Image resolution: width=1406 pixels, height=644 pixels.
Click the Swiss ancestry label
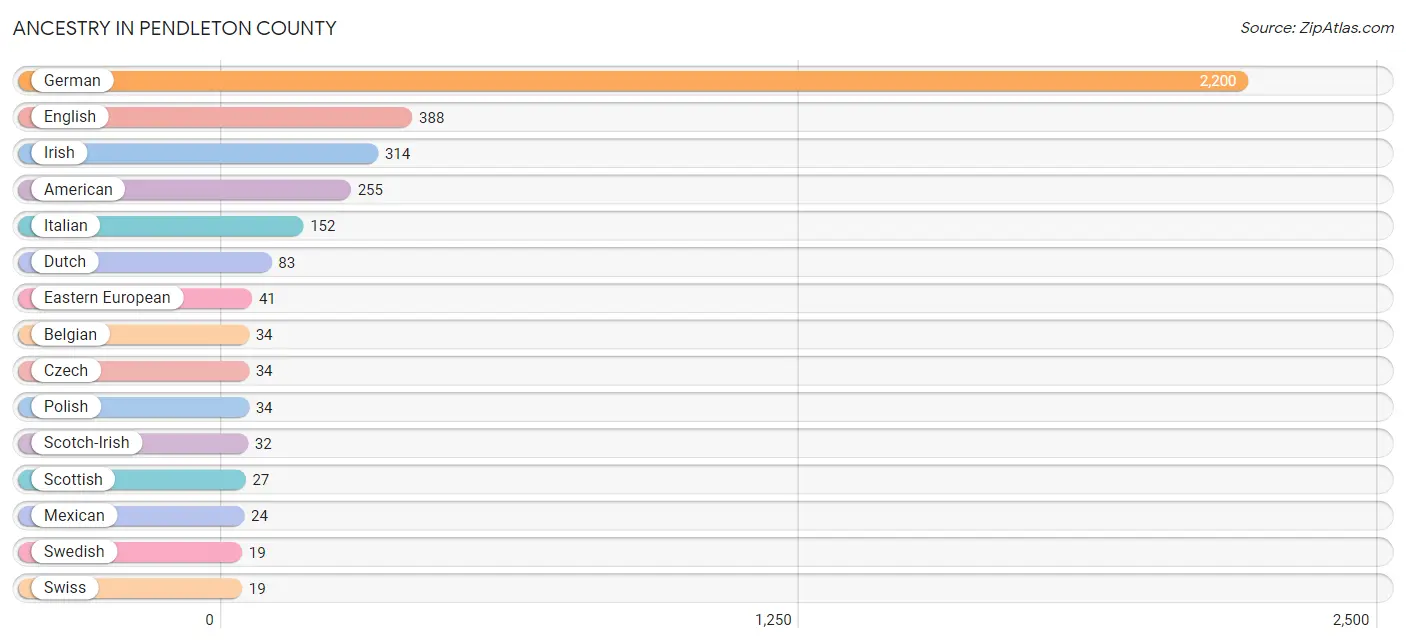(65, 588)
